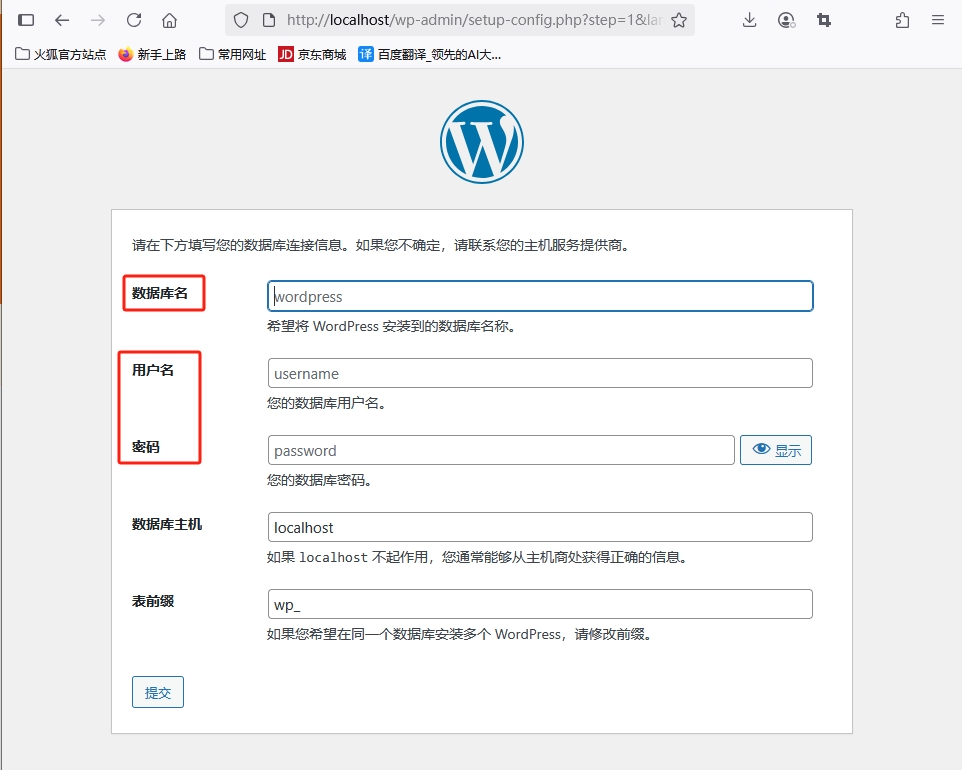Open the 京东商城 bookmark

312,55
